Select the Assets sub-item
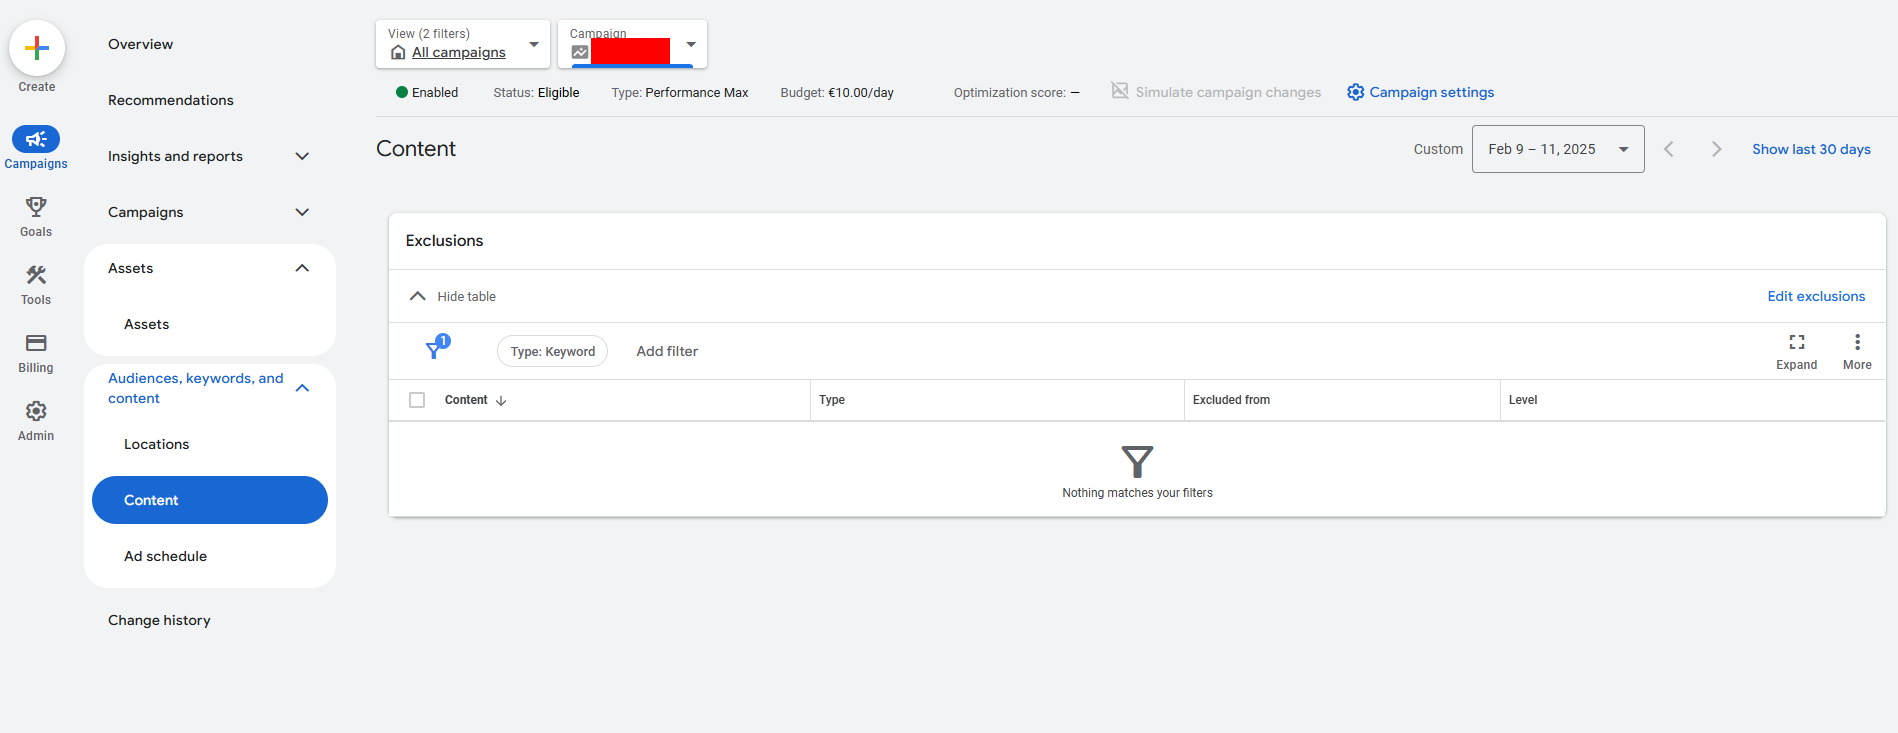Viewport: 1898px width, 733px height. pyautogui.click(x=147, y=324)
